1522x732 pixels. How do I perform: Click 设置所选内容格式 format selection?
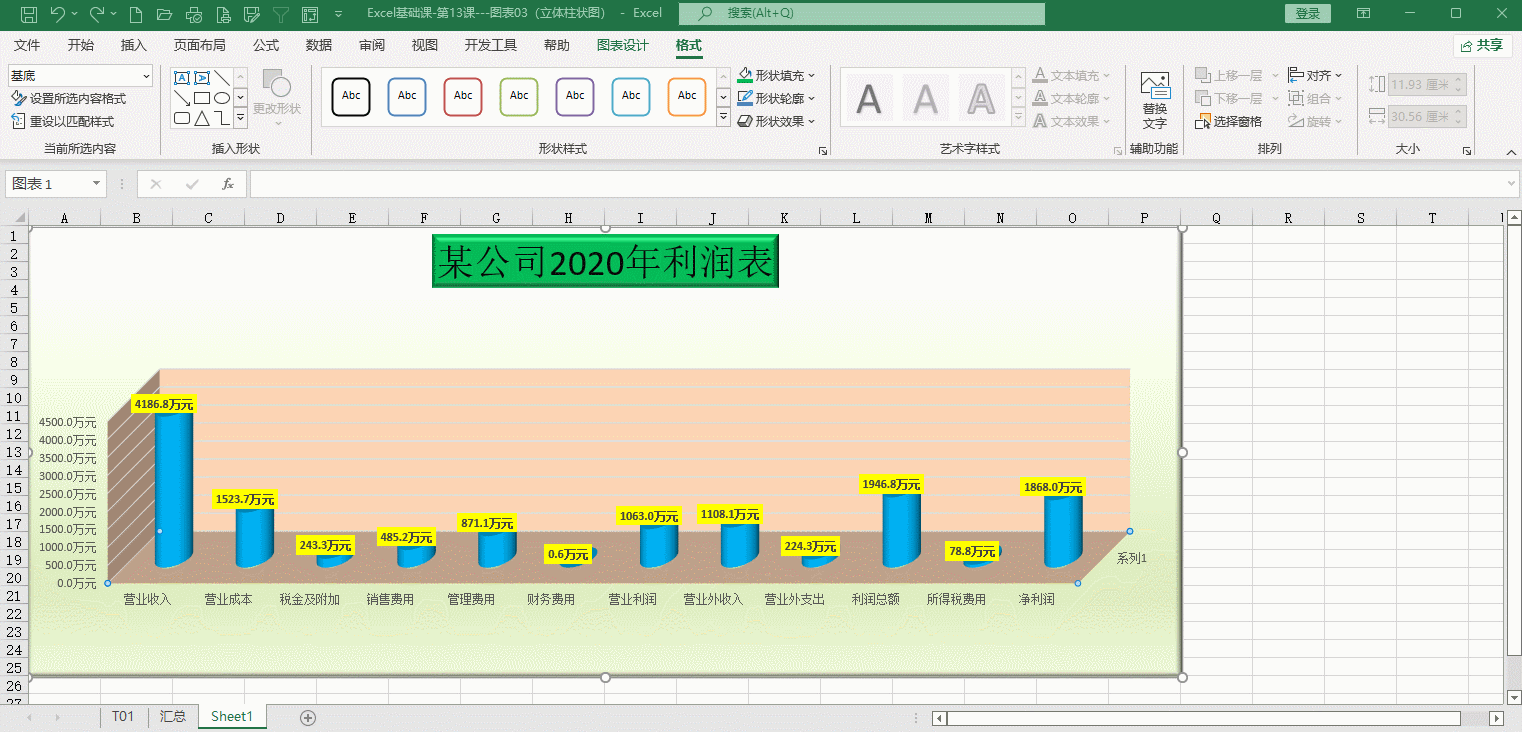(69, 99)
